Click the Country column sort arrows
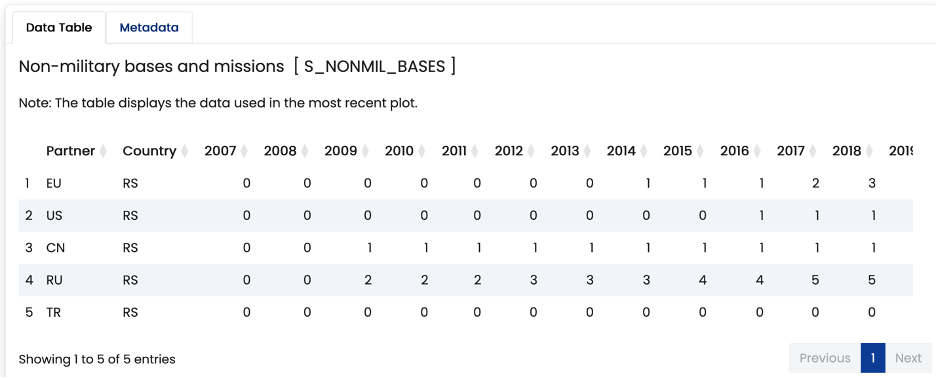 (184, 152)
